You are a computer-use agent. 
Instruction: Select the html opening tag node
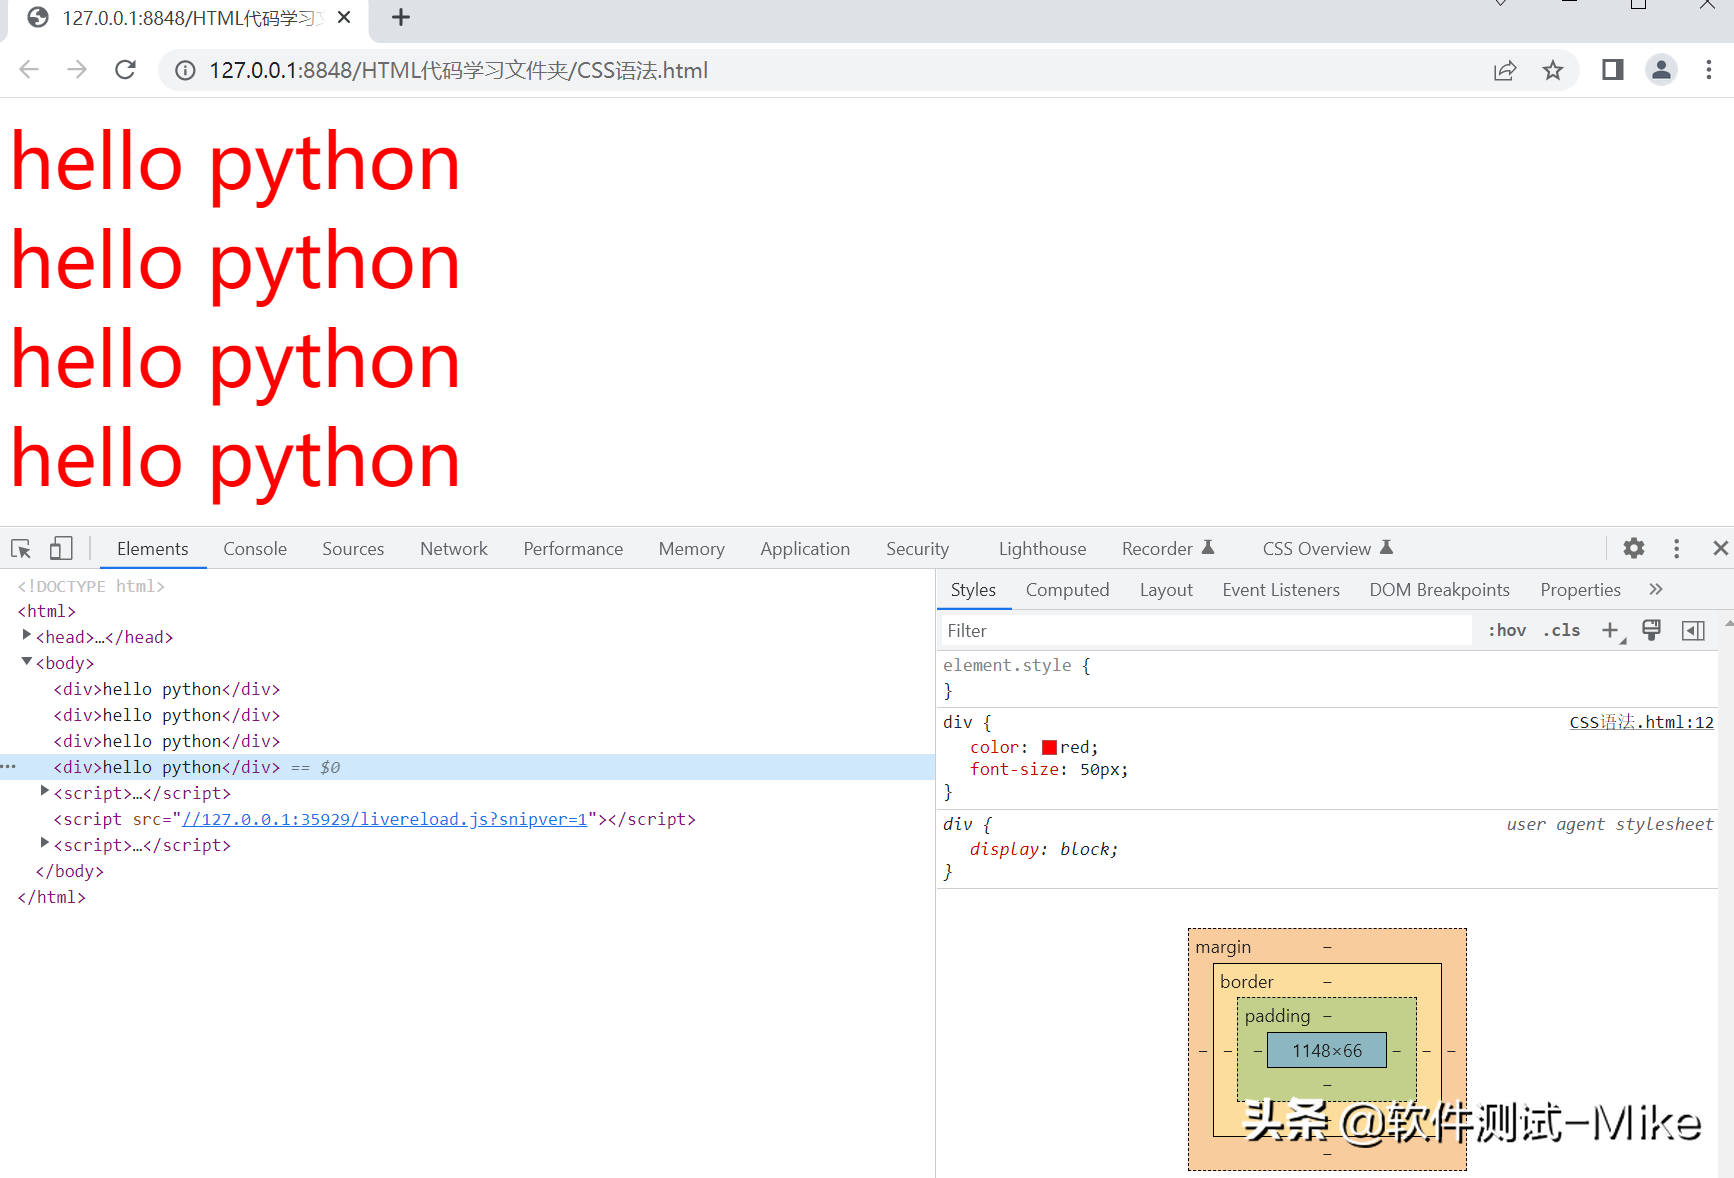[x=47, y=611]
